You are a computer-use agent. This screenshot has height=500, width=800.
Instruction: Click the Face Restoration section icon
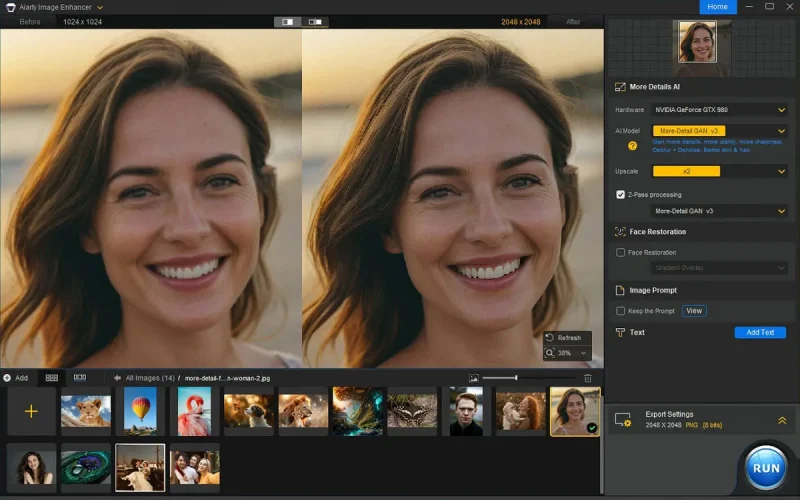(x=620, y=232)
